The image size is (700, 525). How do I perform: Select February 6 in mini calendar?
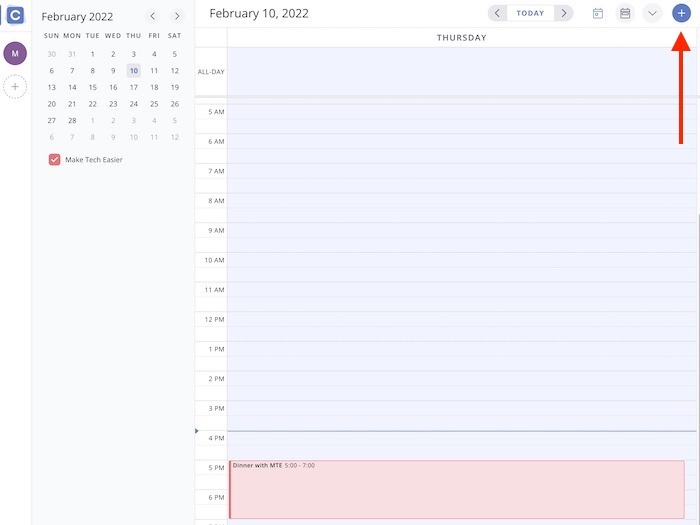pos(52,71)
